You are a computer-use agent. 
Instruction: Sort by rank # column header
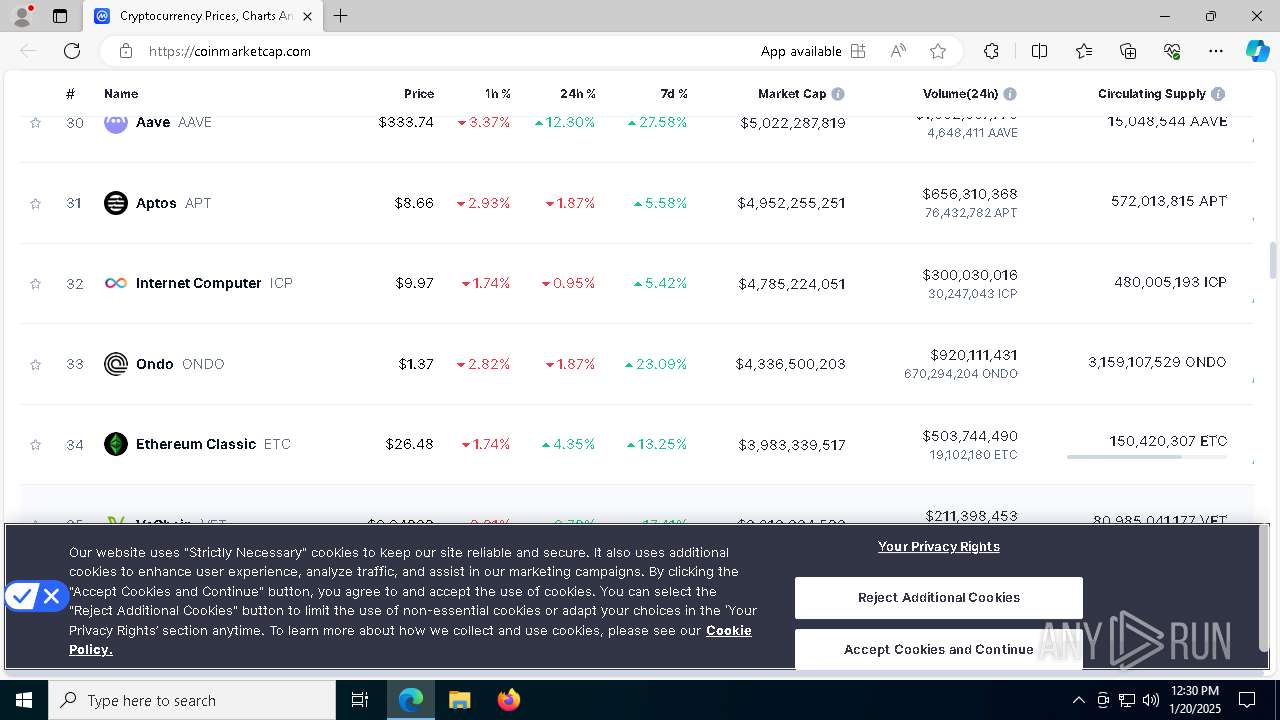[70, 94]
